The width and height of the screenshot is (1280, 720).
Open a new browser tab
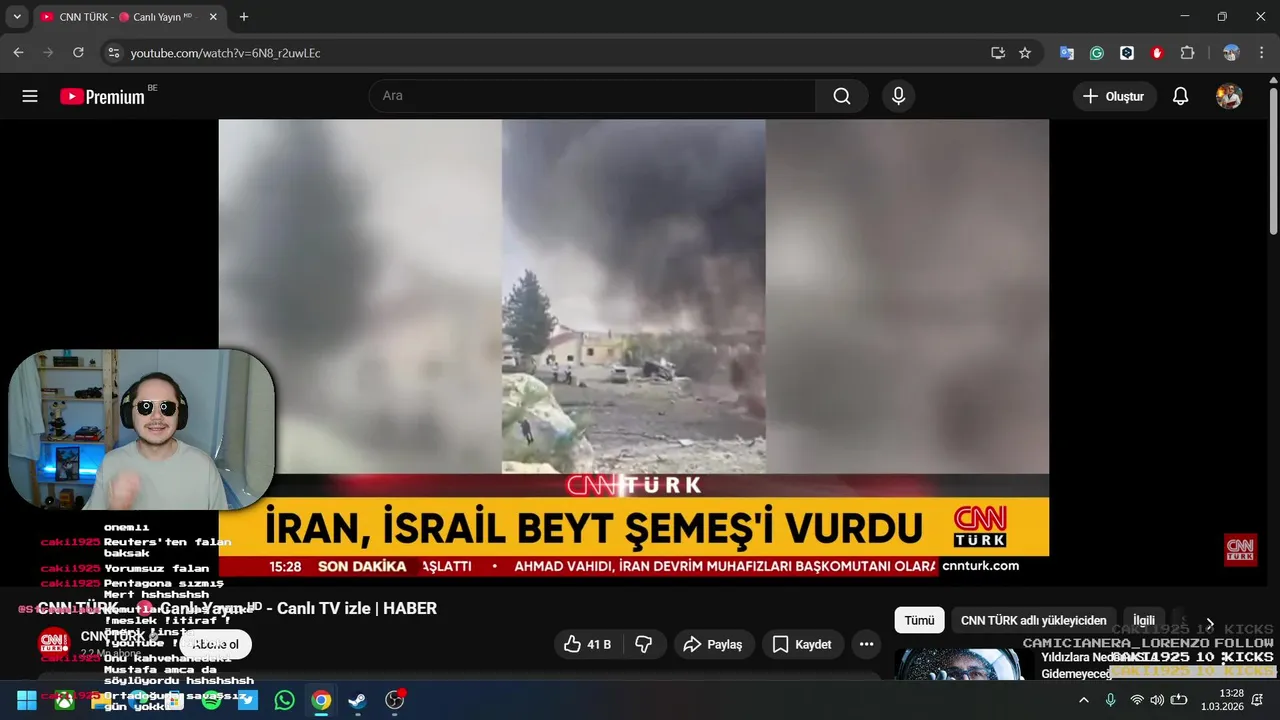click(x=244, y=17)
